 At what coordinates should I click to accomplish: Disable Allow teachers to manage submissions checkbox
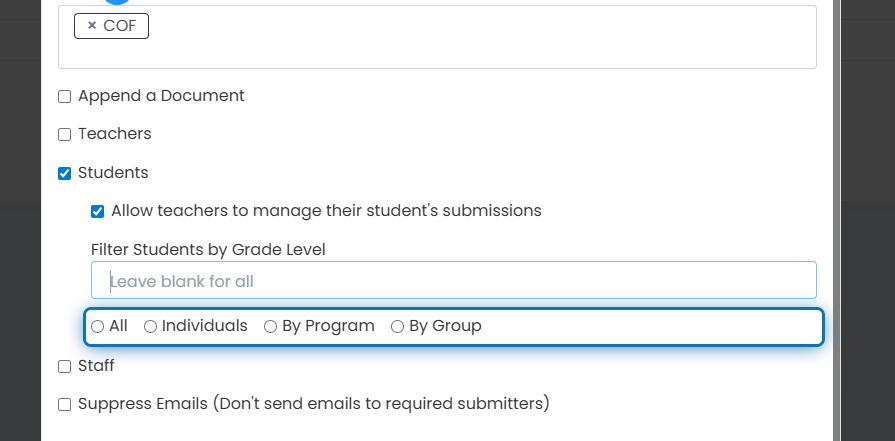tap(98, 212)
